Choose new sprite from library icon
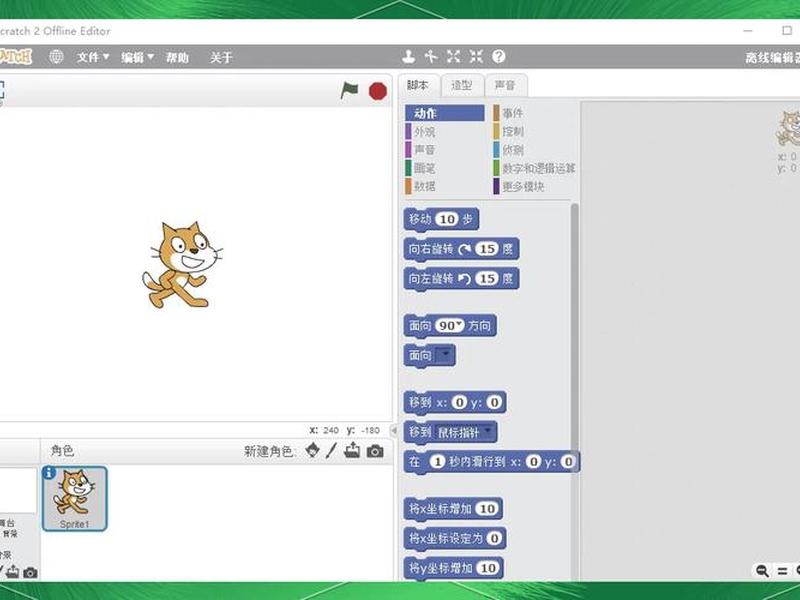The image size is (800, 600). pos(312,451)
